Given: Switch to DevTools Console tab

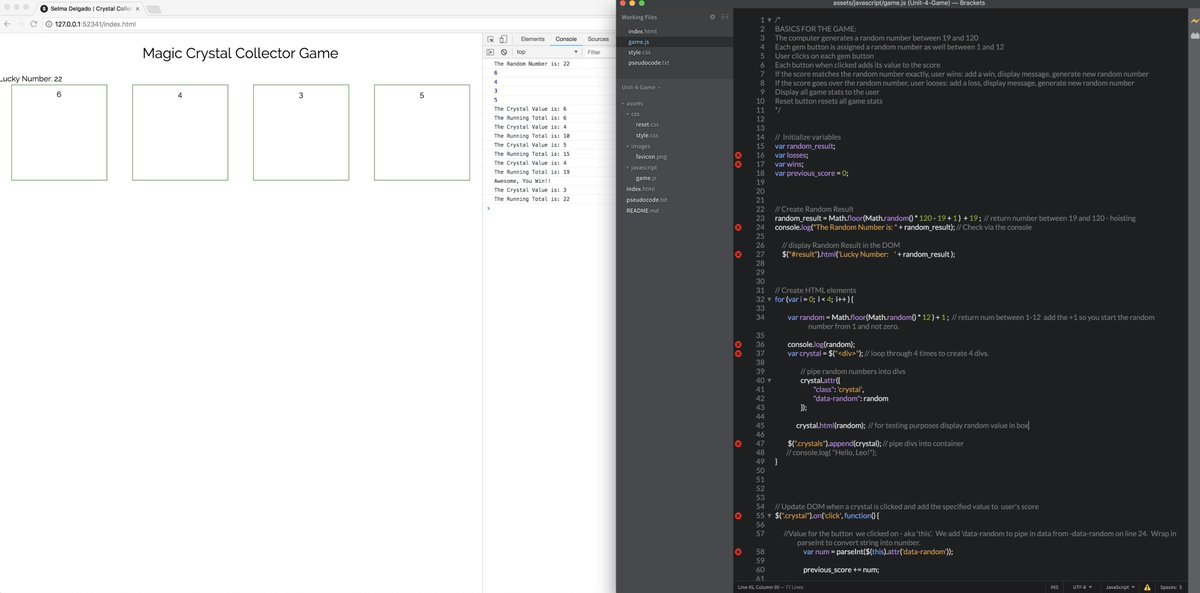Looking at the screenshot, I should click(566, 38).
